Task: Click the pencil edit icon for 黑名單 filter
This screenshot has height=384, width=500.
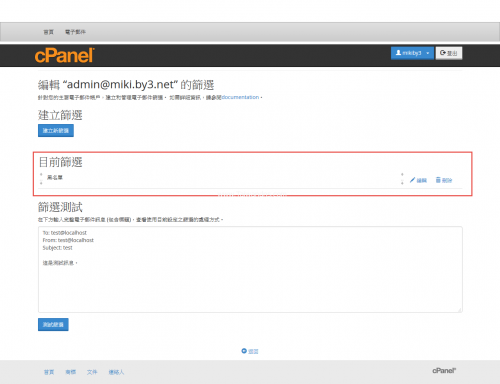Action: tap(412, 180)
